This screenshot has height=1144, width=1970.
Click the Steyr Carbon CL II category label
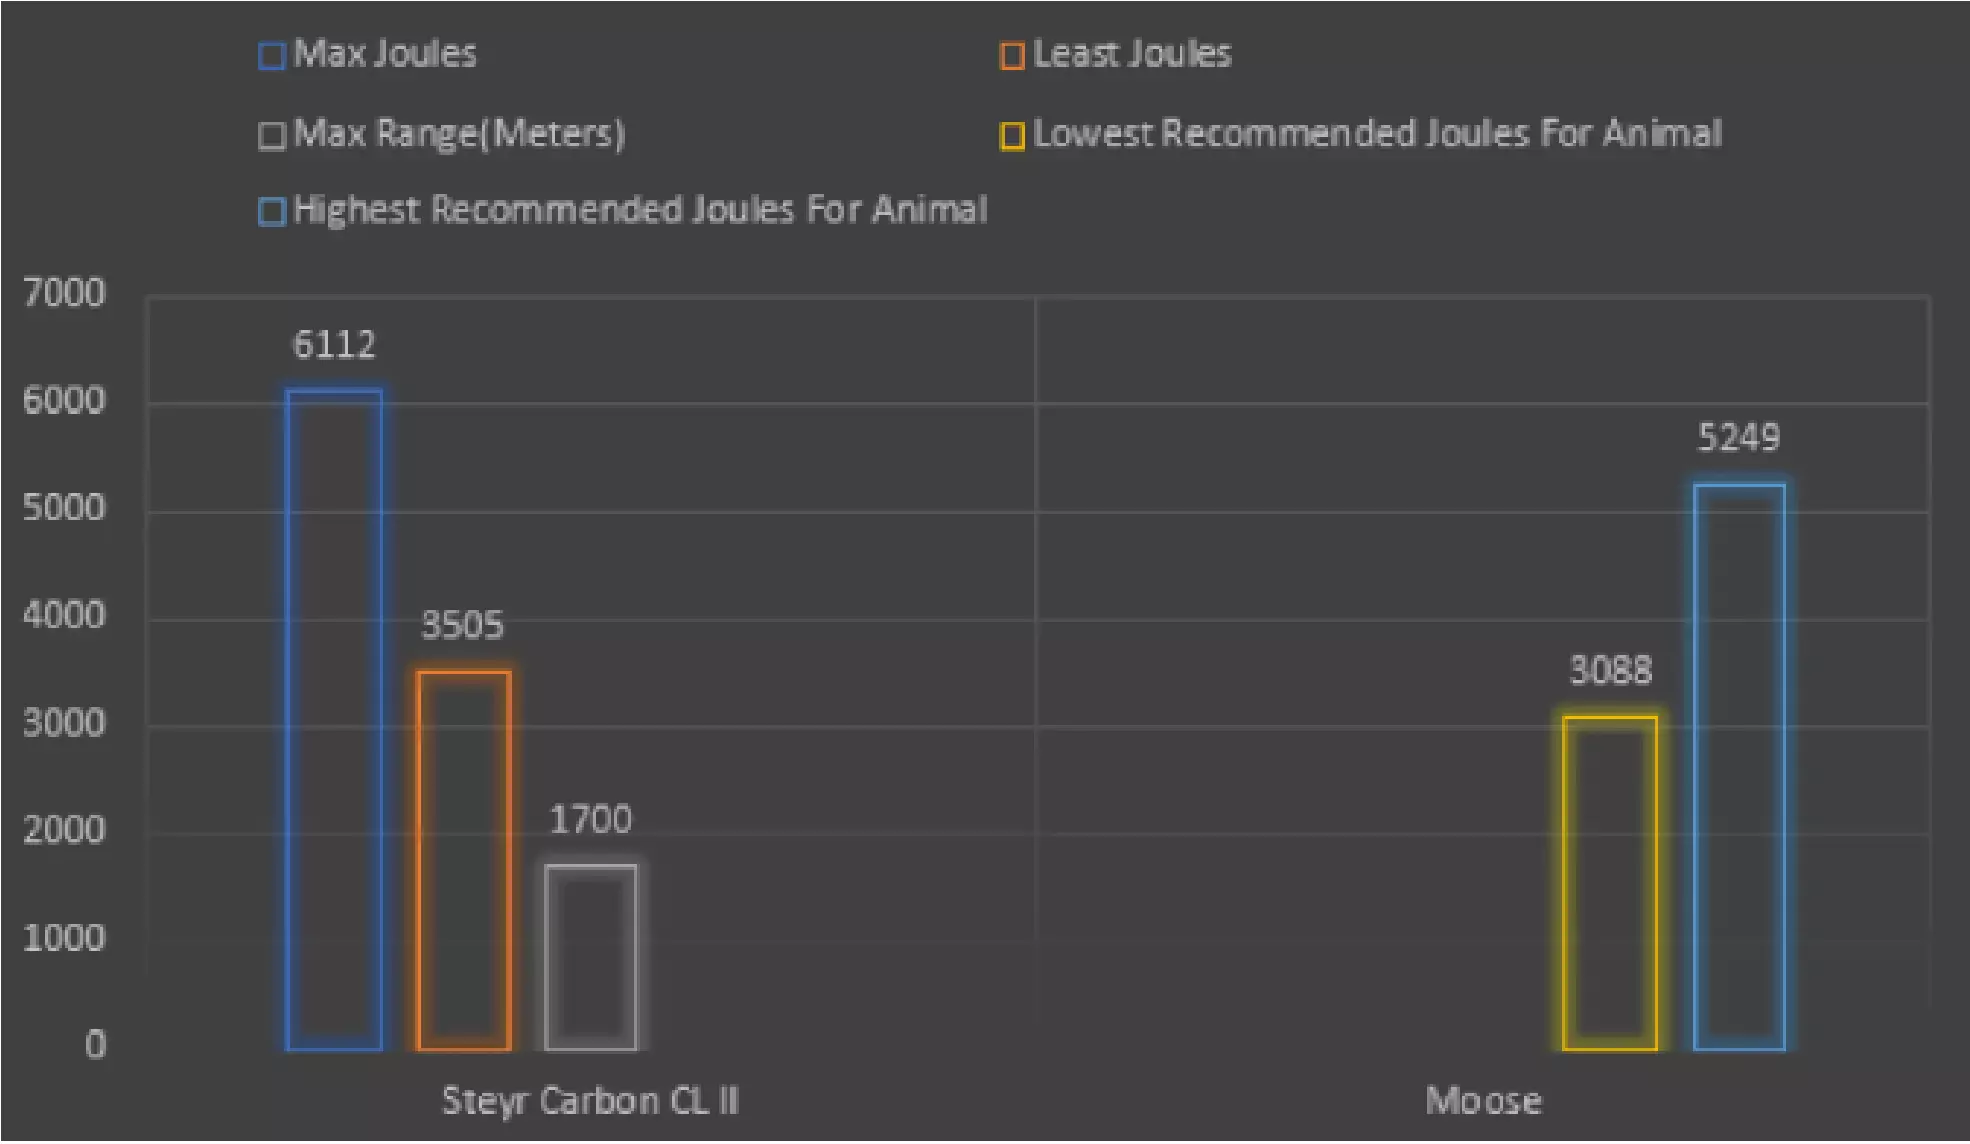590,1101
